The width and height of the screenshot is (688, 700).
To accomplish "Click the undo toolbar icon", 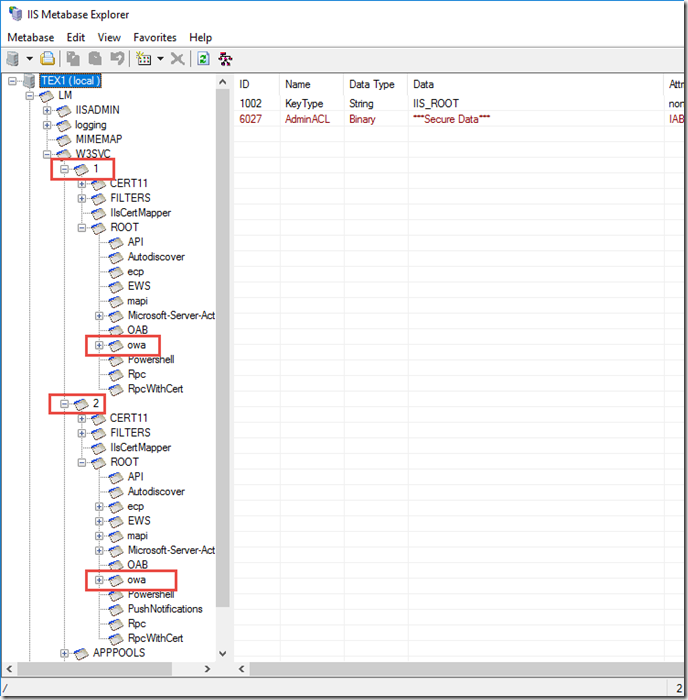I will (116, 59).
